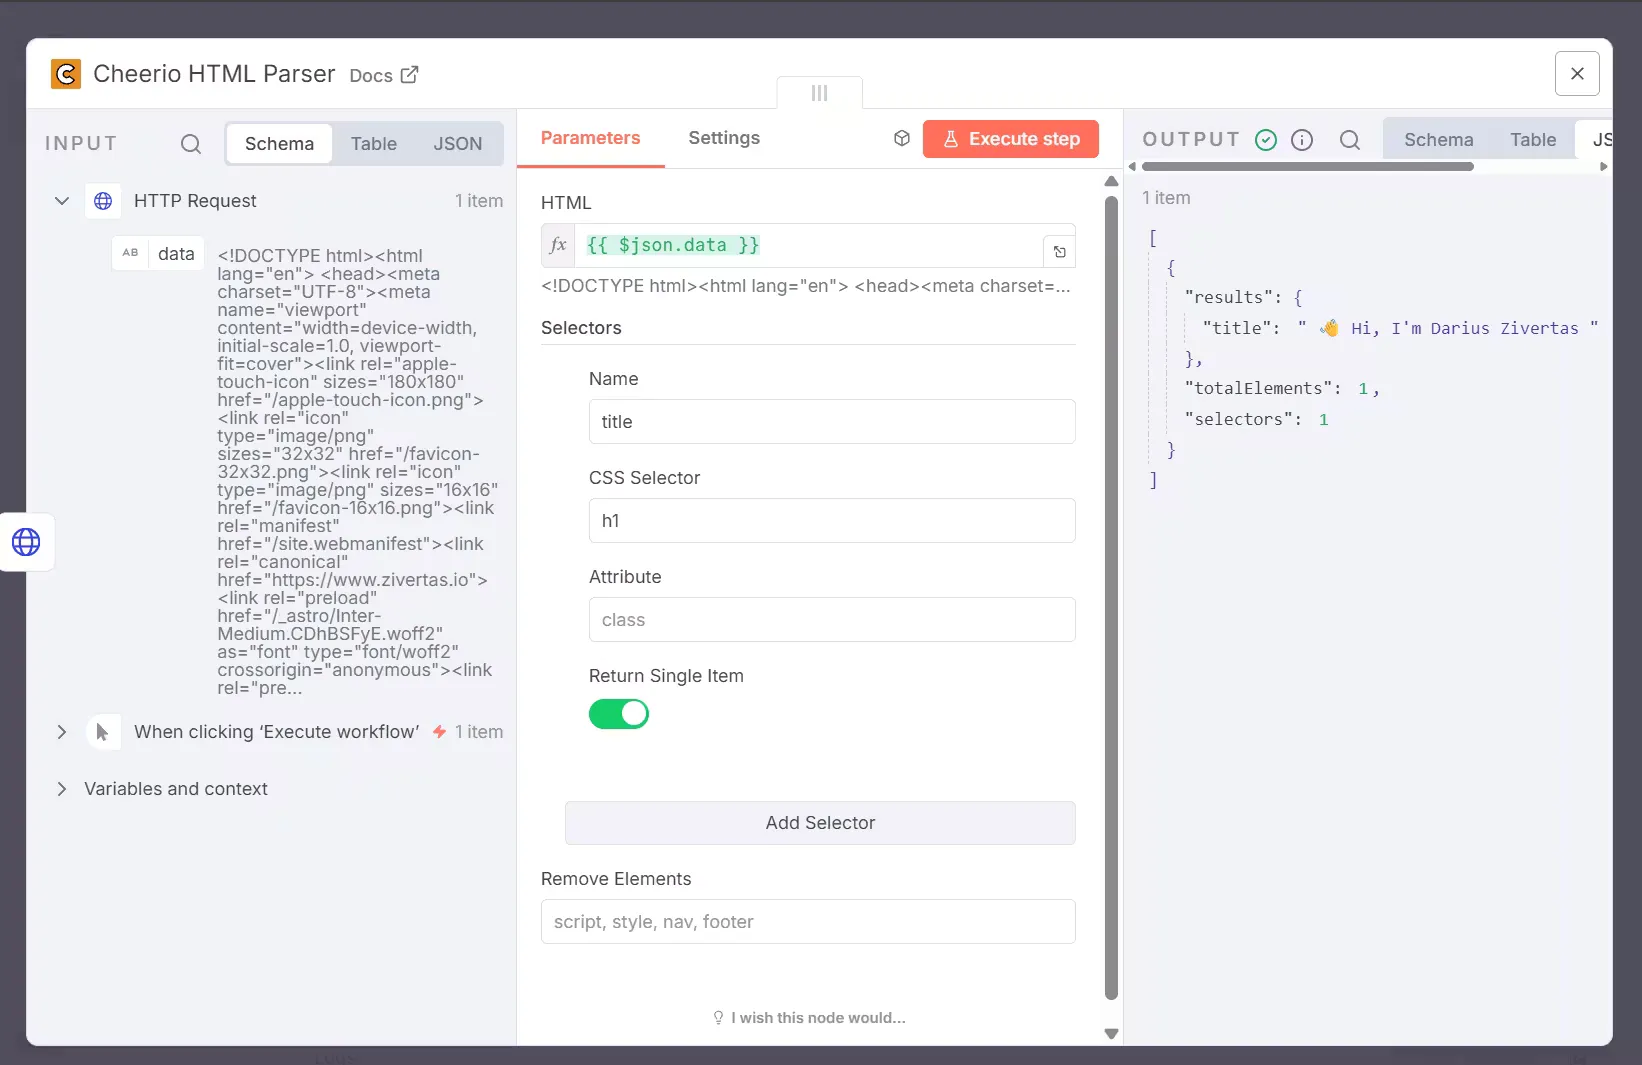Click the fx expression icon in HTML field

557,245
